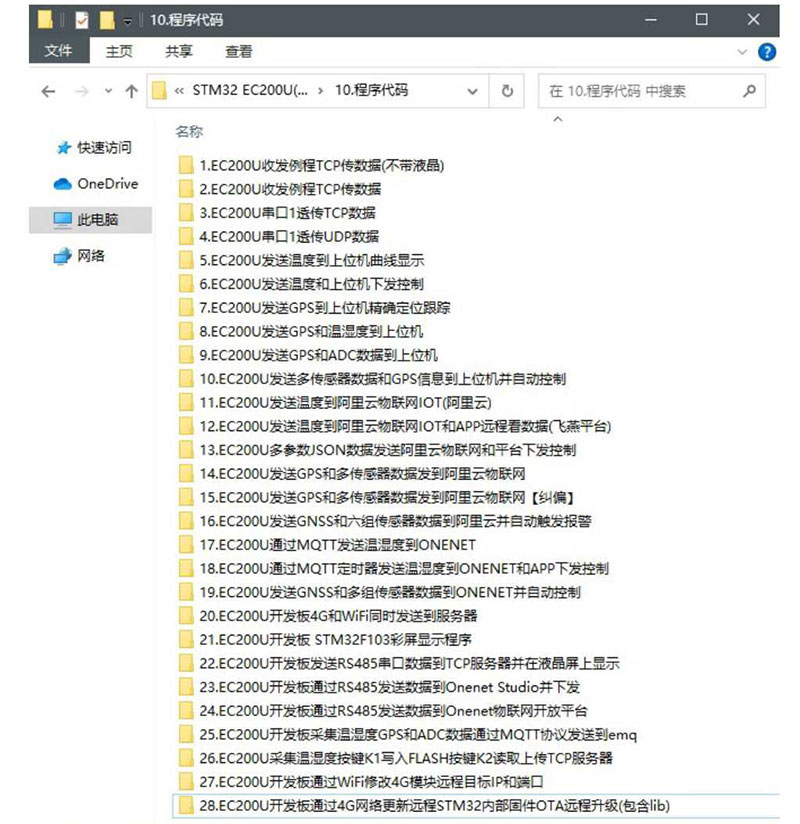Click folder icon of 25.EC200U MQTT协议发送到emq

[x=186, y=734]
